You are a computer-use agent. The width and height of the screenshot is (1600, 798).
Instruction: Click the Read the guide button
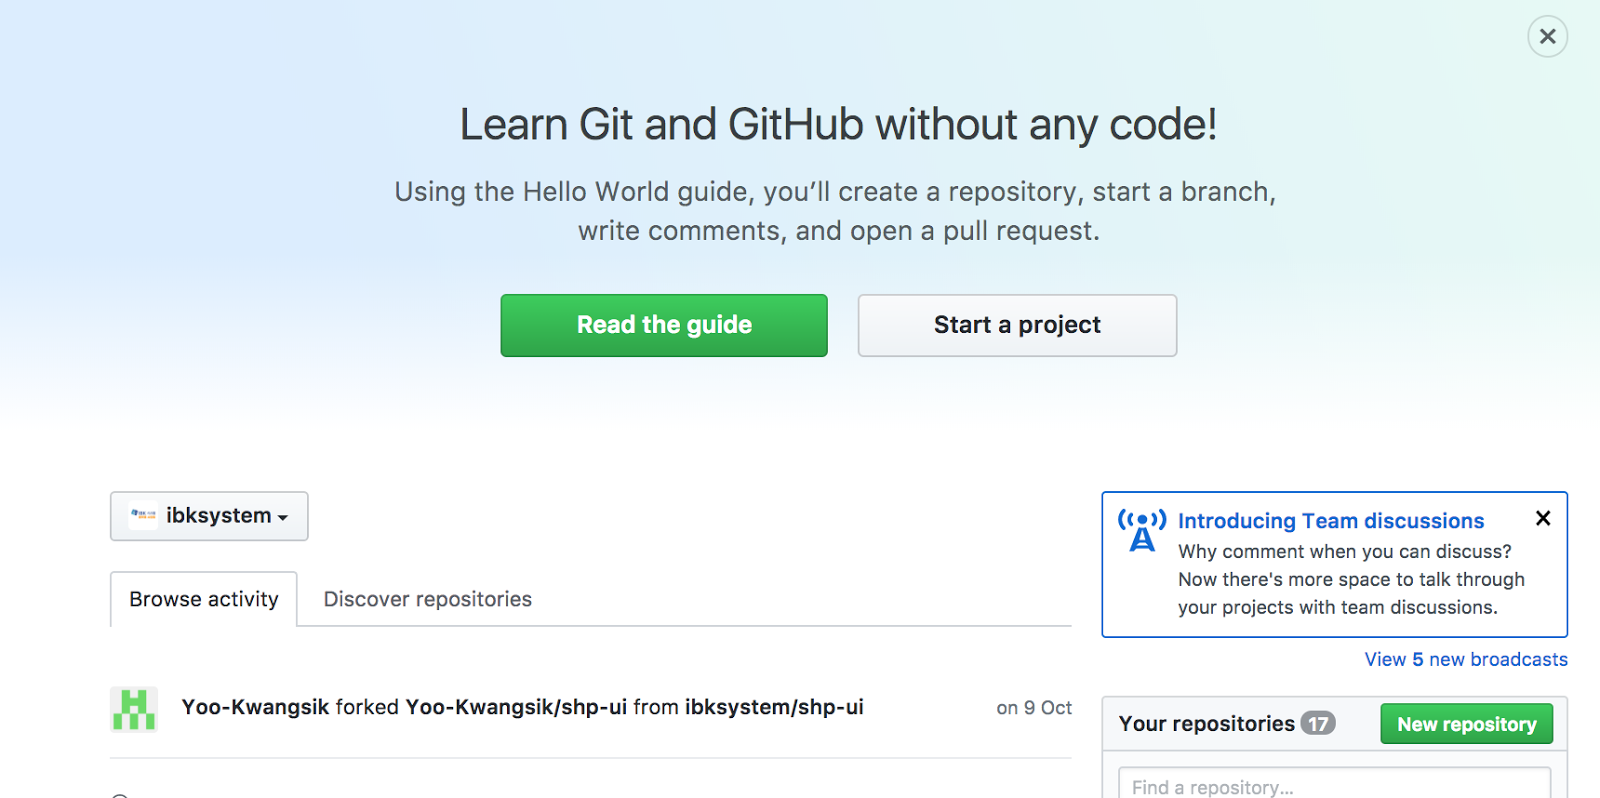tap(664, 325)
